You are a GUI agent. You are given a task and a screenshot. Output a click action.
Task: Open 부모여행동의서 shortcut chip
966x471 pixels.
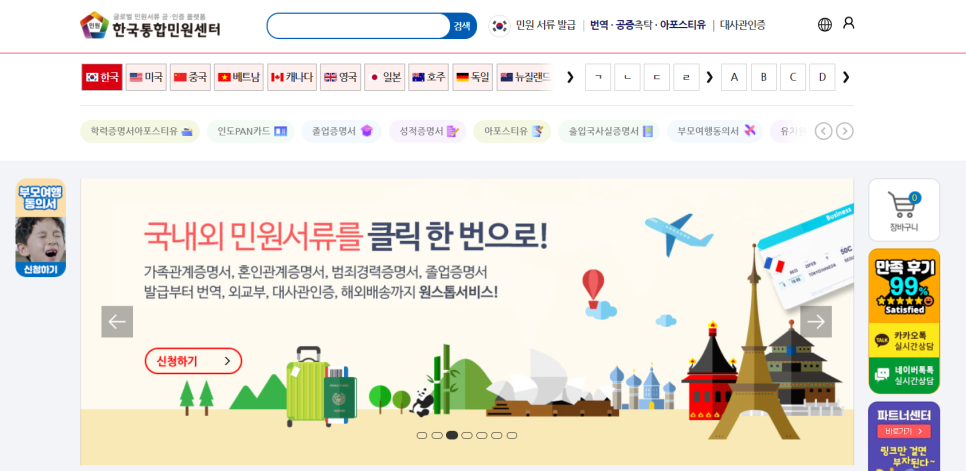tap(715, 131)
